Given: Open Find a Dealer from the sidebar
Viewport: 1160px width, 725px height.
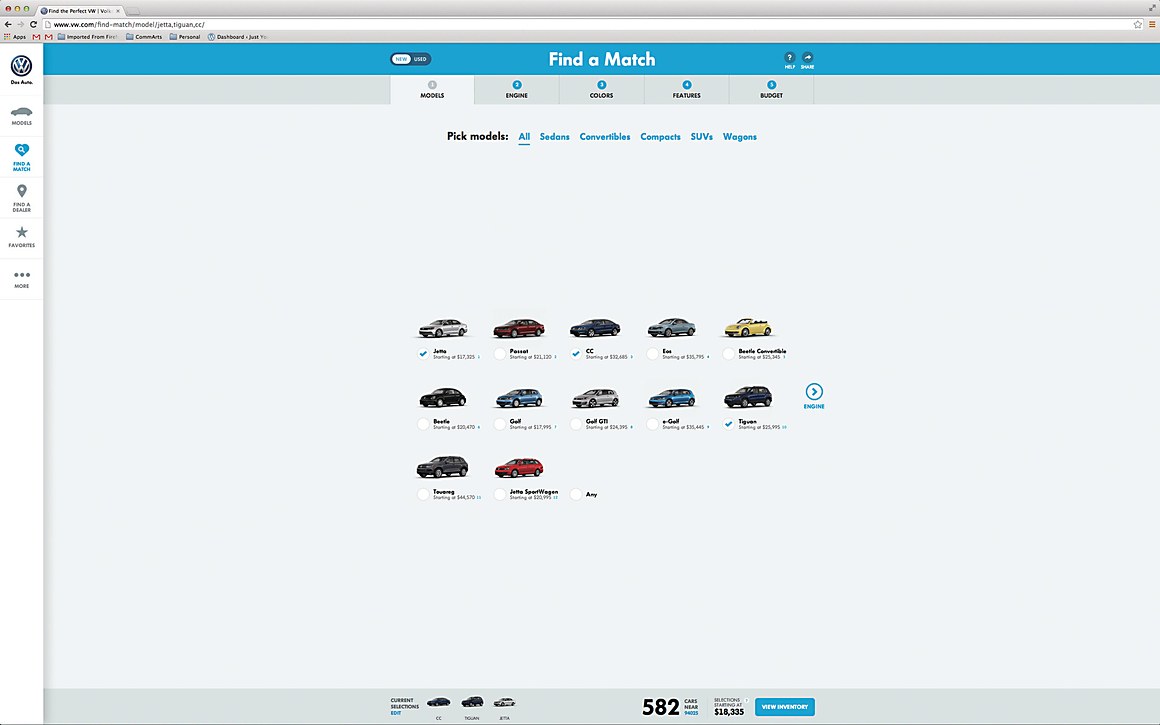Looking at the screenshot, I should (21, 198).
